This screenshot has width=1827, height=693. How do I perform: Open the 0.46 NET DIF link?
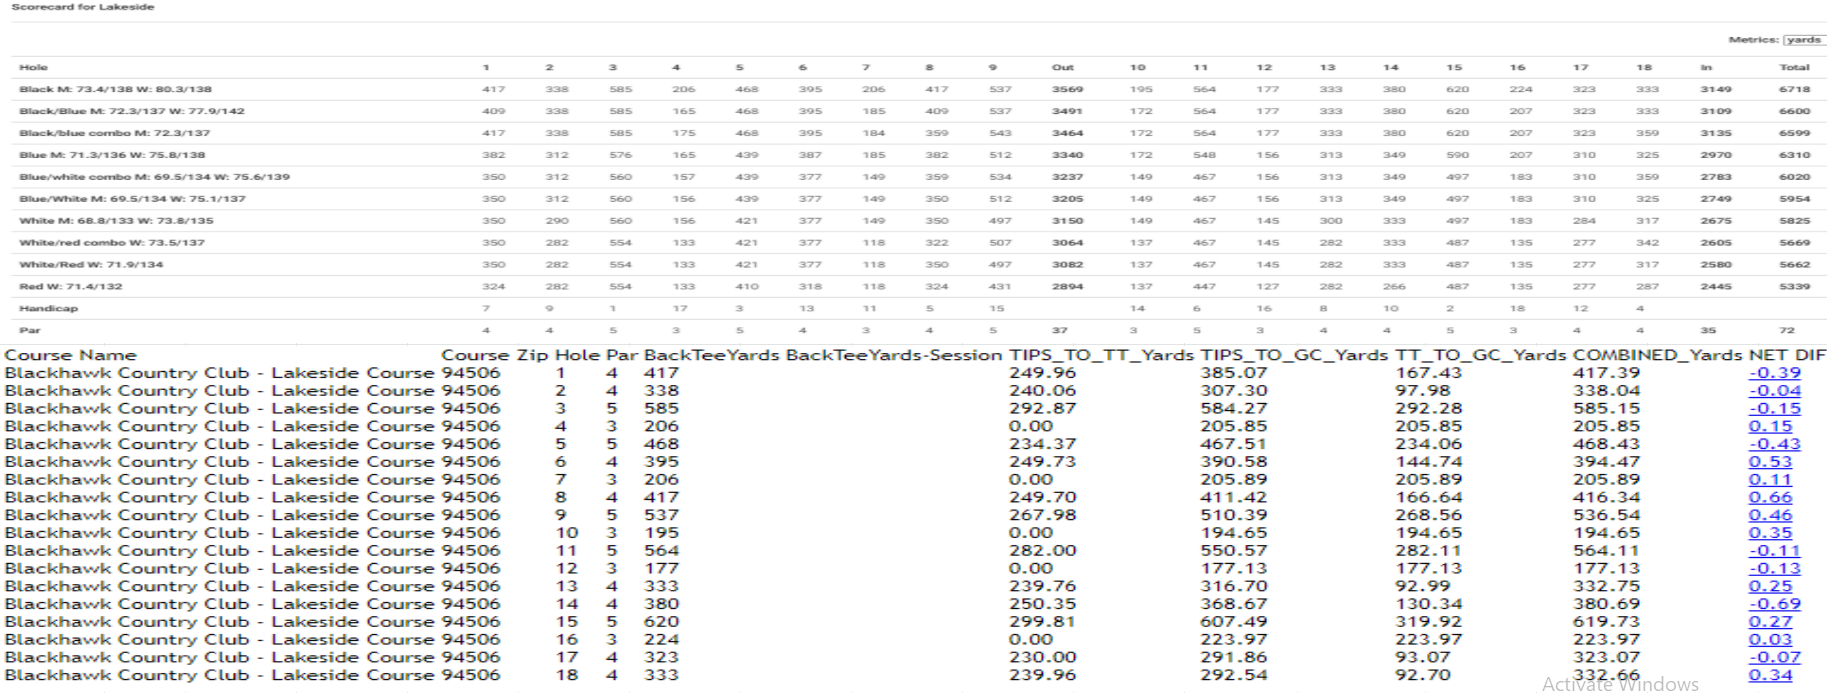[1770, 515]
